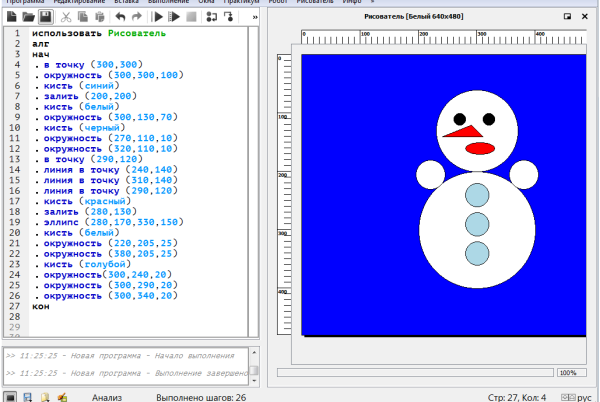Cut selection with the scissors icon

[x=65, y=17]
